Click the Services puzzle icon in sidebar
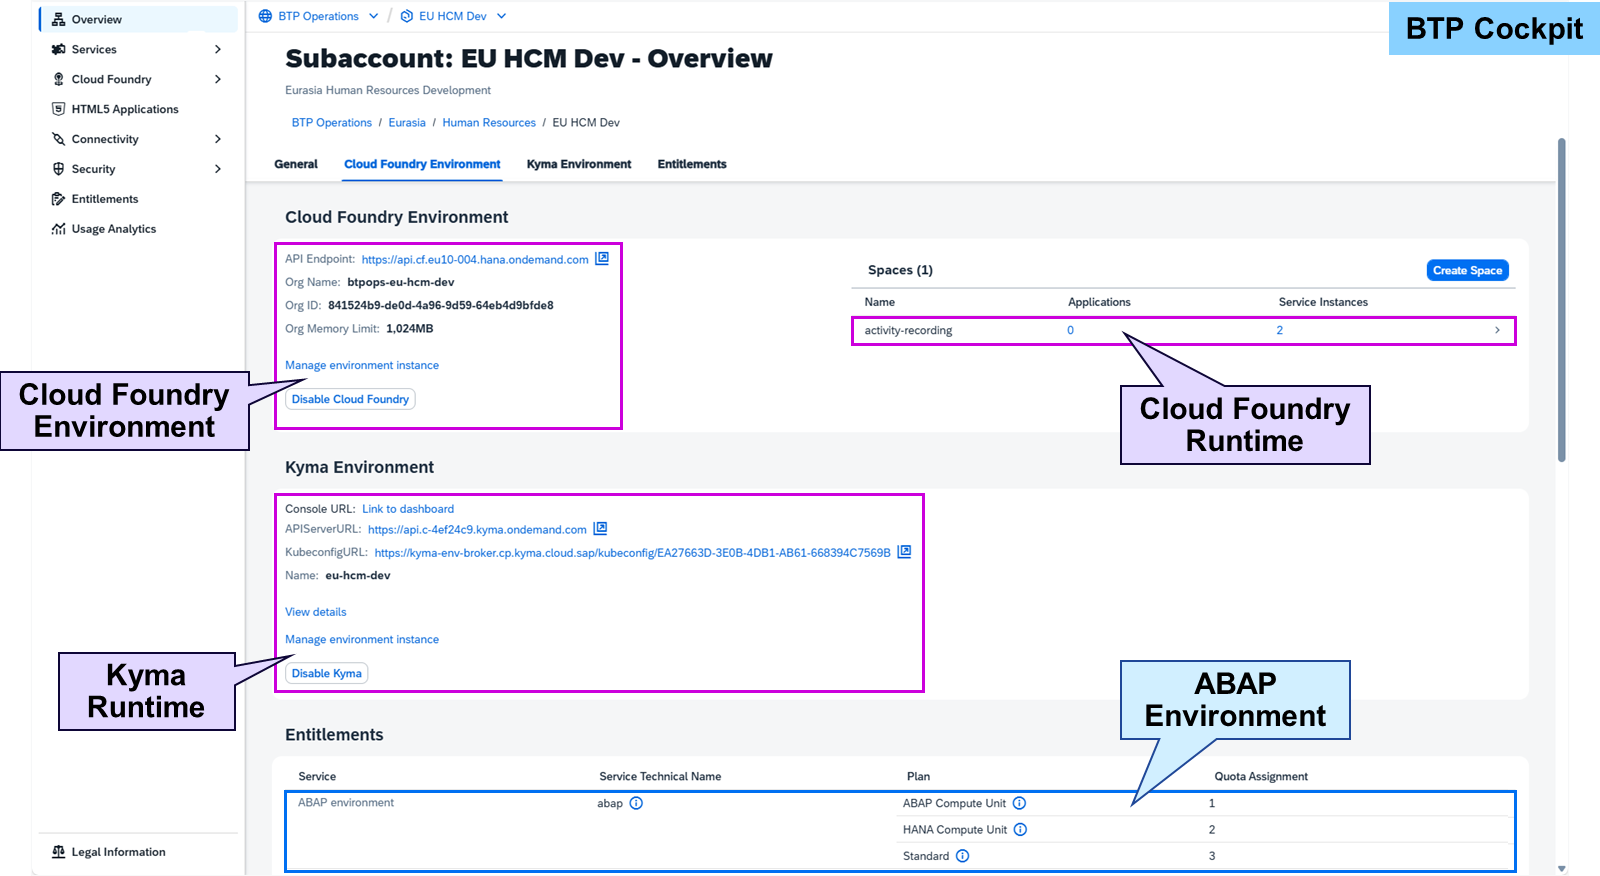 (58, 49)
